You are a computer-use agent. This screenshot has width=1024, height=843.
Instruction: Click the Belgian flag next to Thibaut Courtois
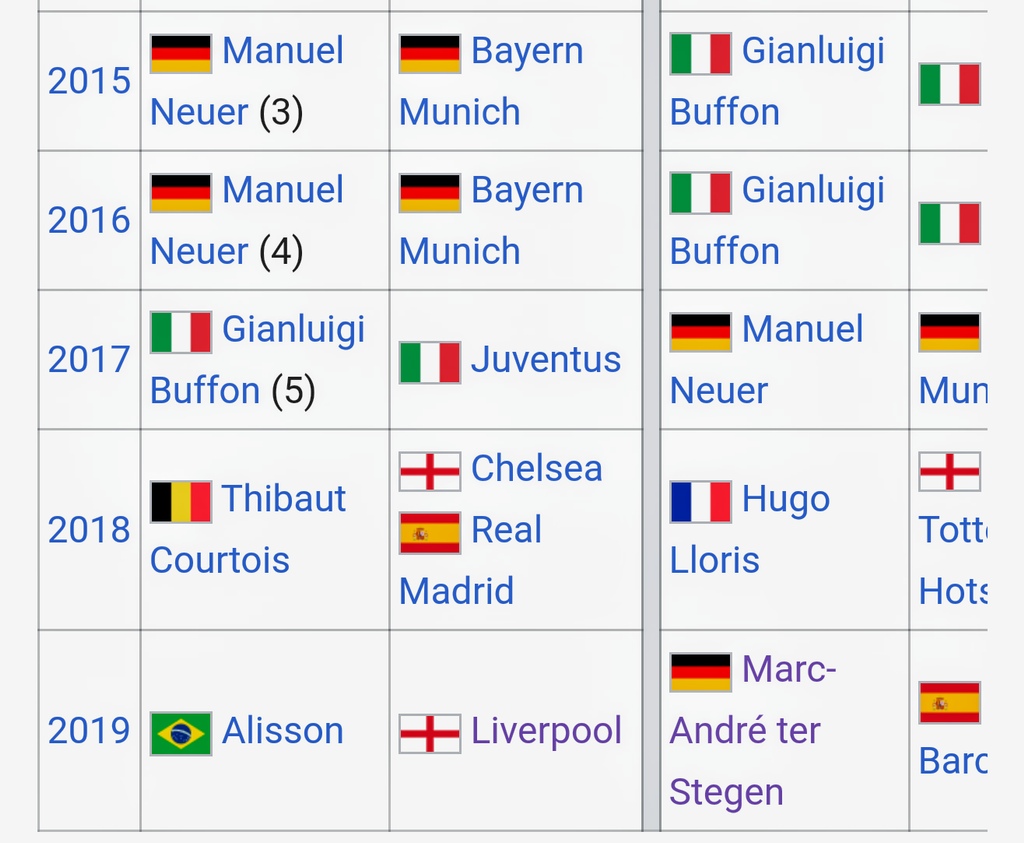click(x=181, y=501)
